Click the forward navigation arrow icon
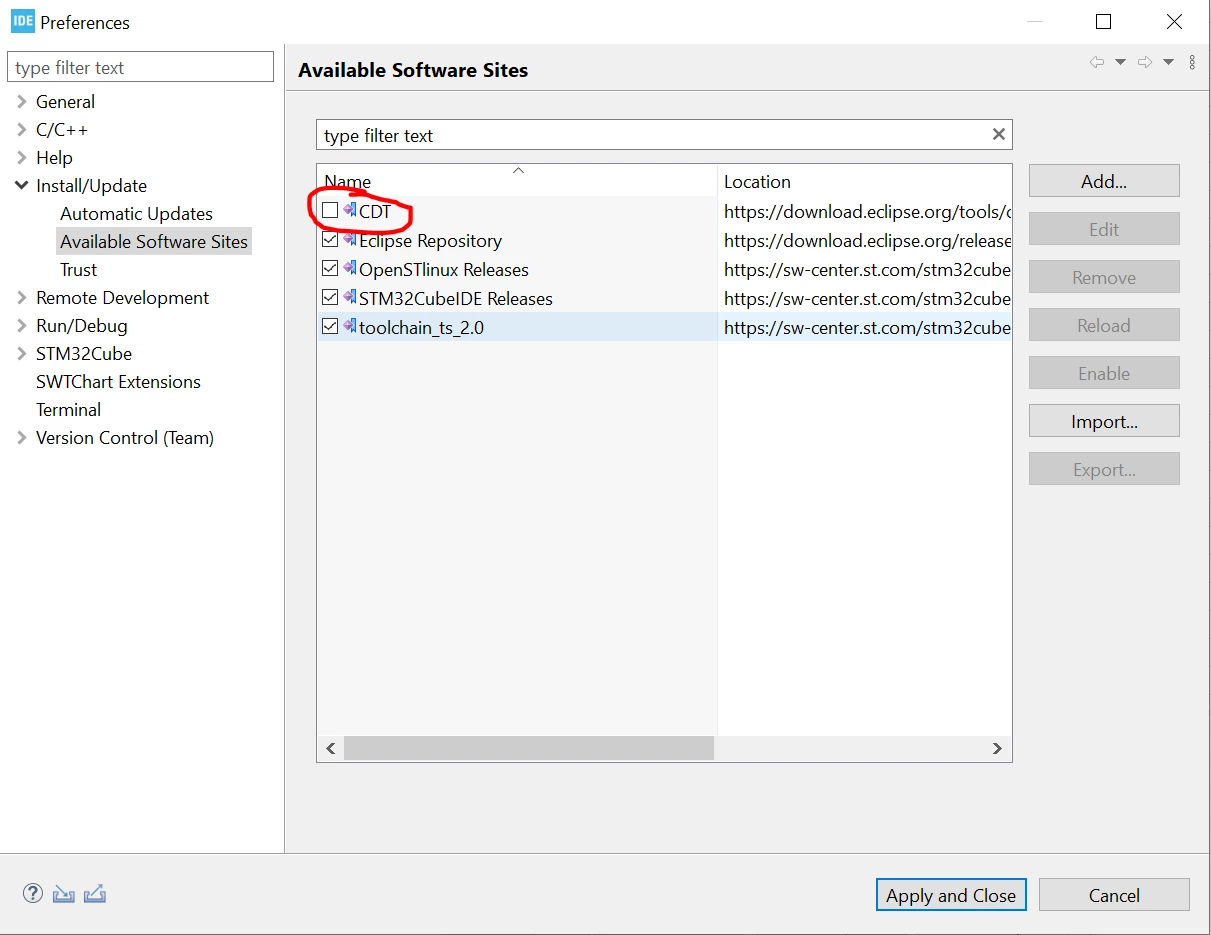The height and width of the screenshot is (935, 1211). (x=1146, y=62)
